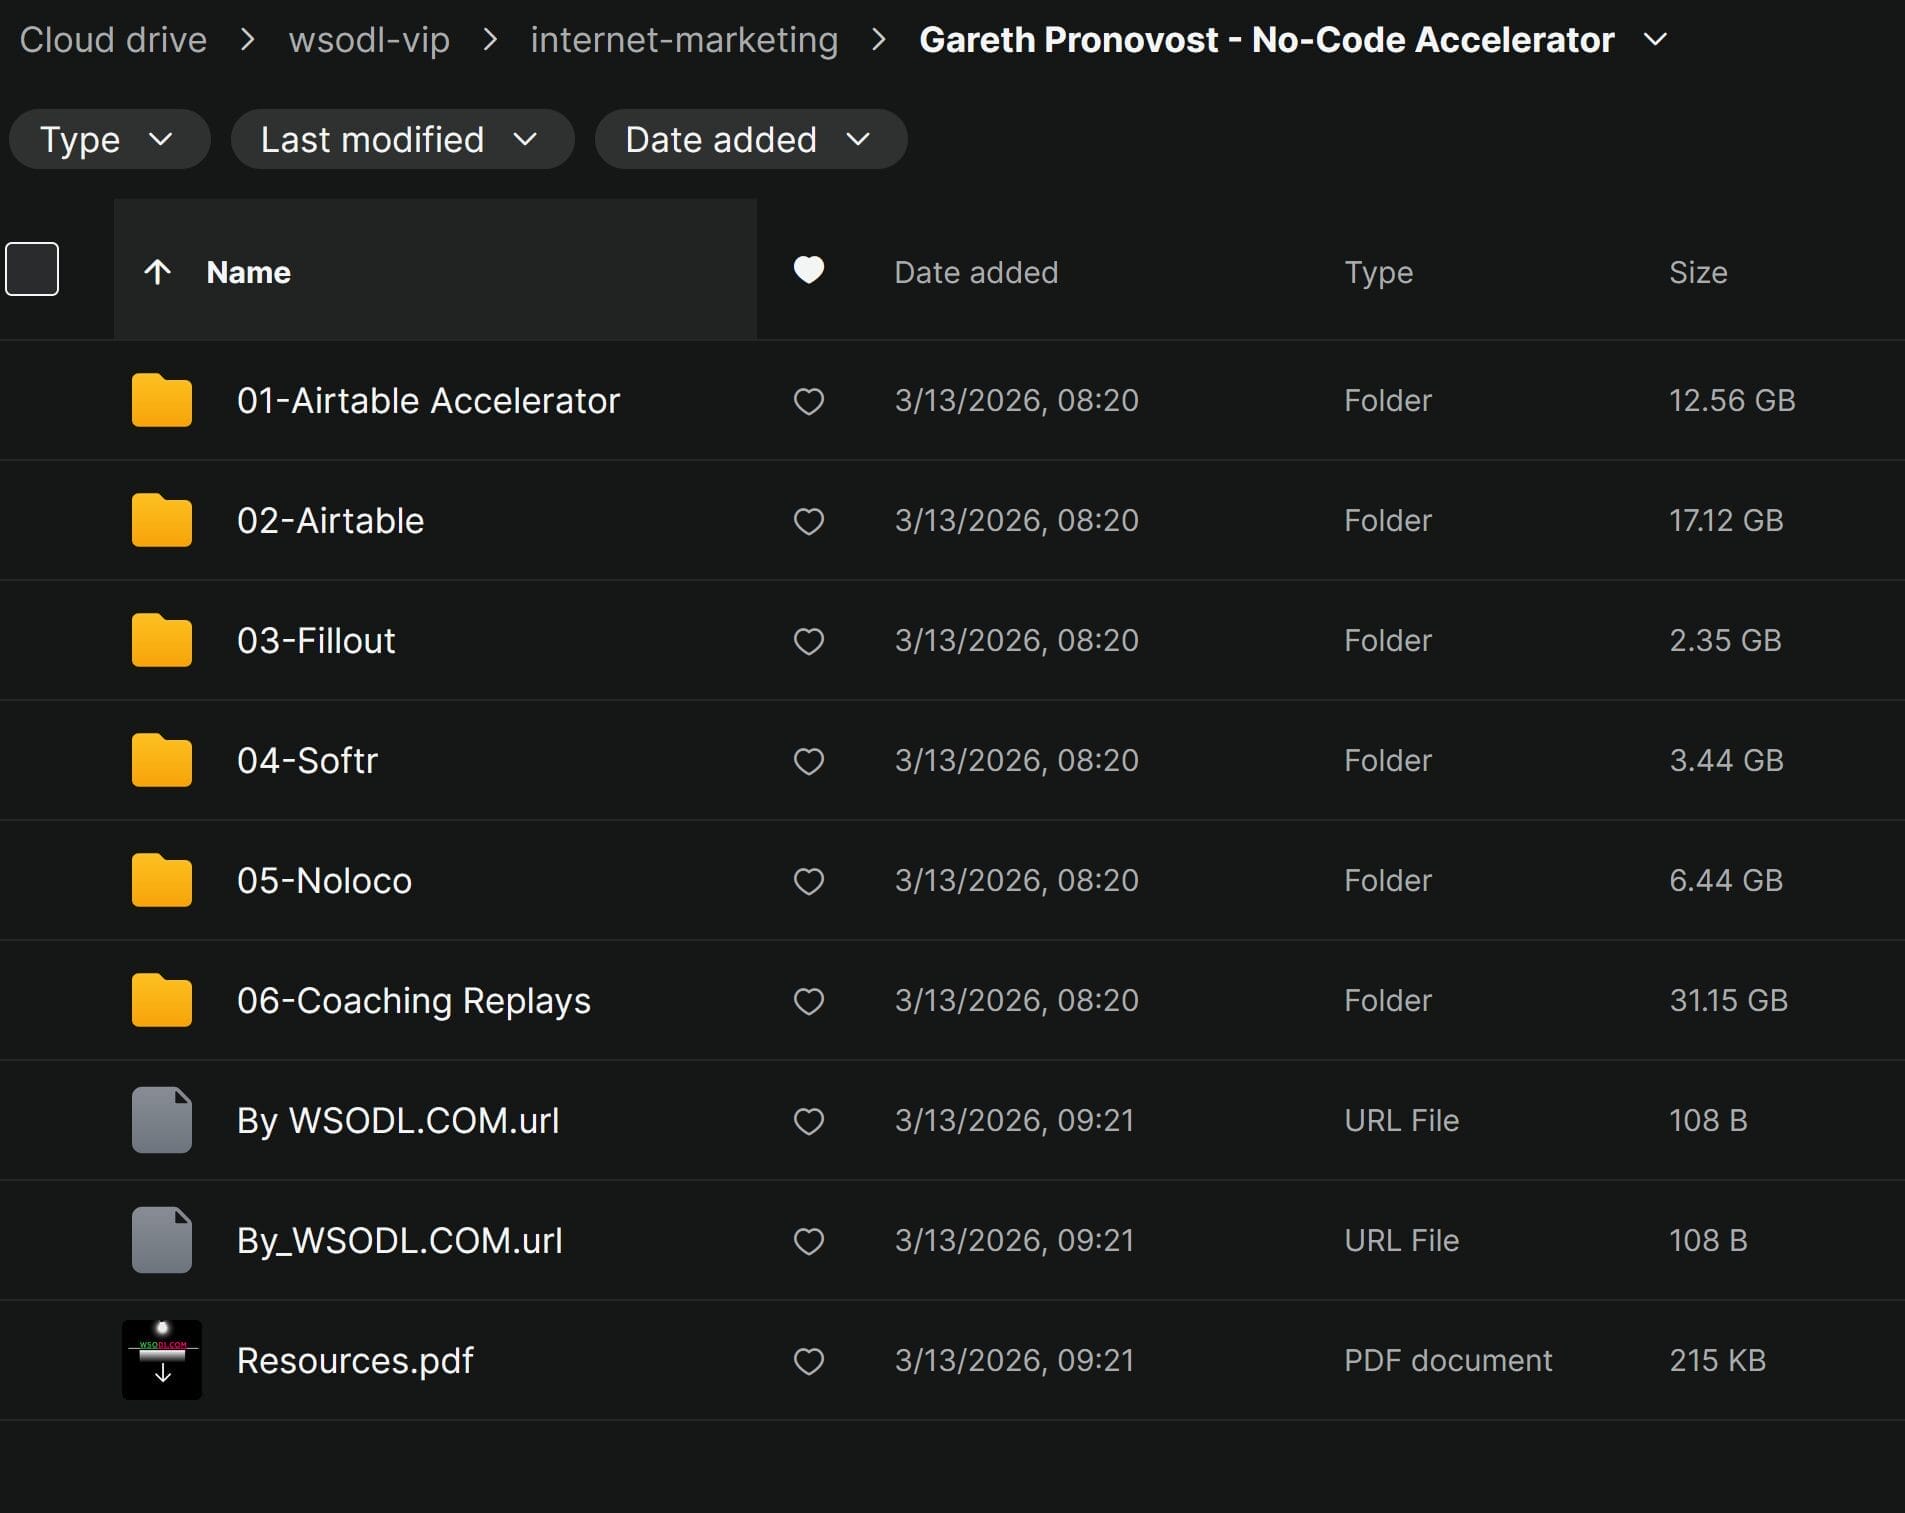
Task: Go to Cloud drive breadcrumb link
Action: coord(113,40)
